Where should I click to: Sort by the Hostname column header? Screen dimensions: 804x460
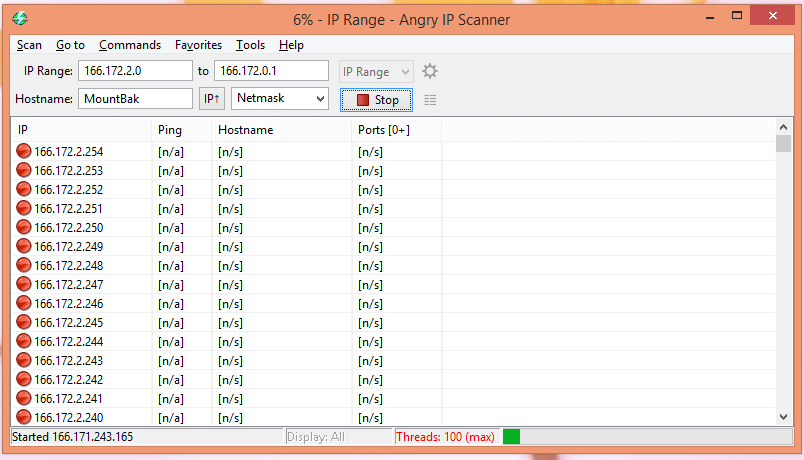(282, 130)
